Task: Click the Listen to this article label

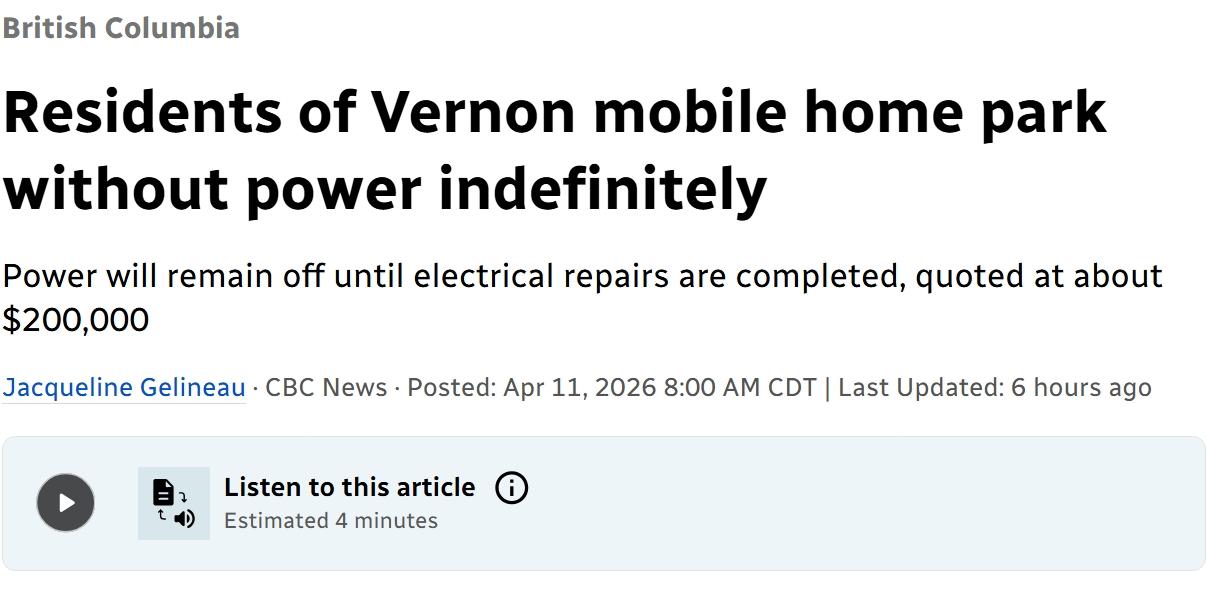Action: tap(350, 487)
